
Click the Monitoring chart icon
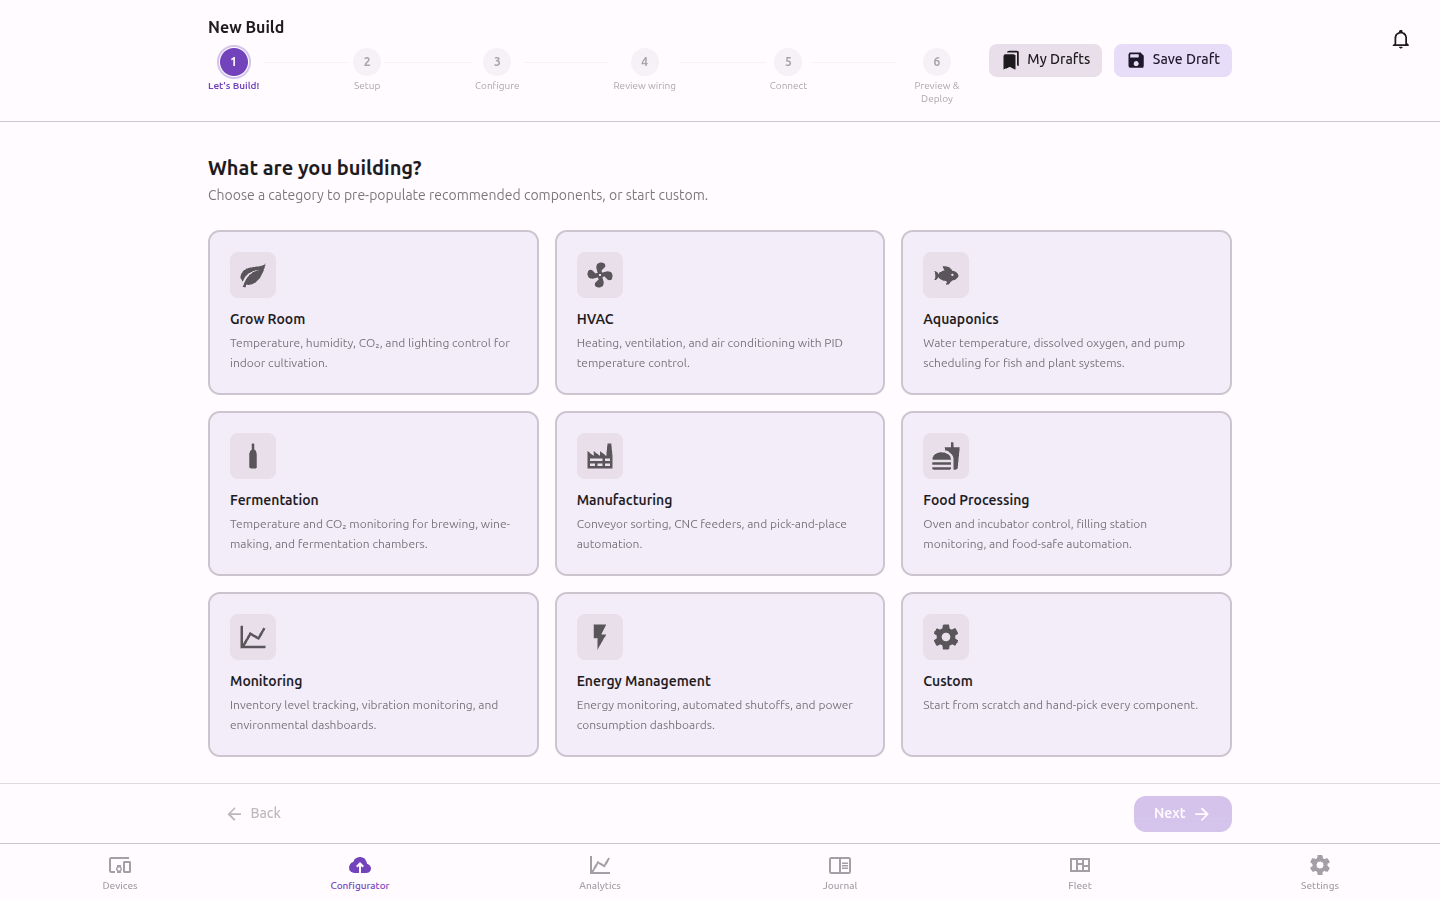pos(253,637)
